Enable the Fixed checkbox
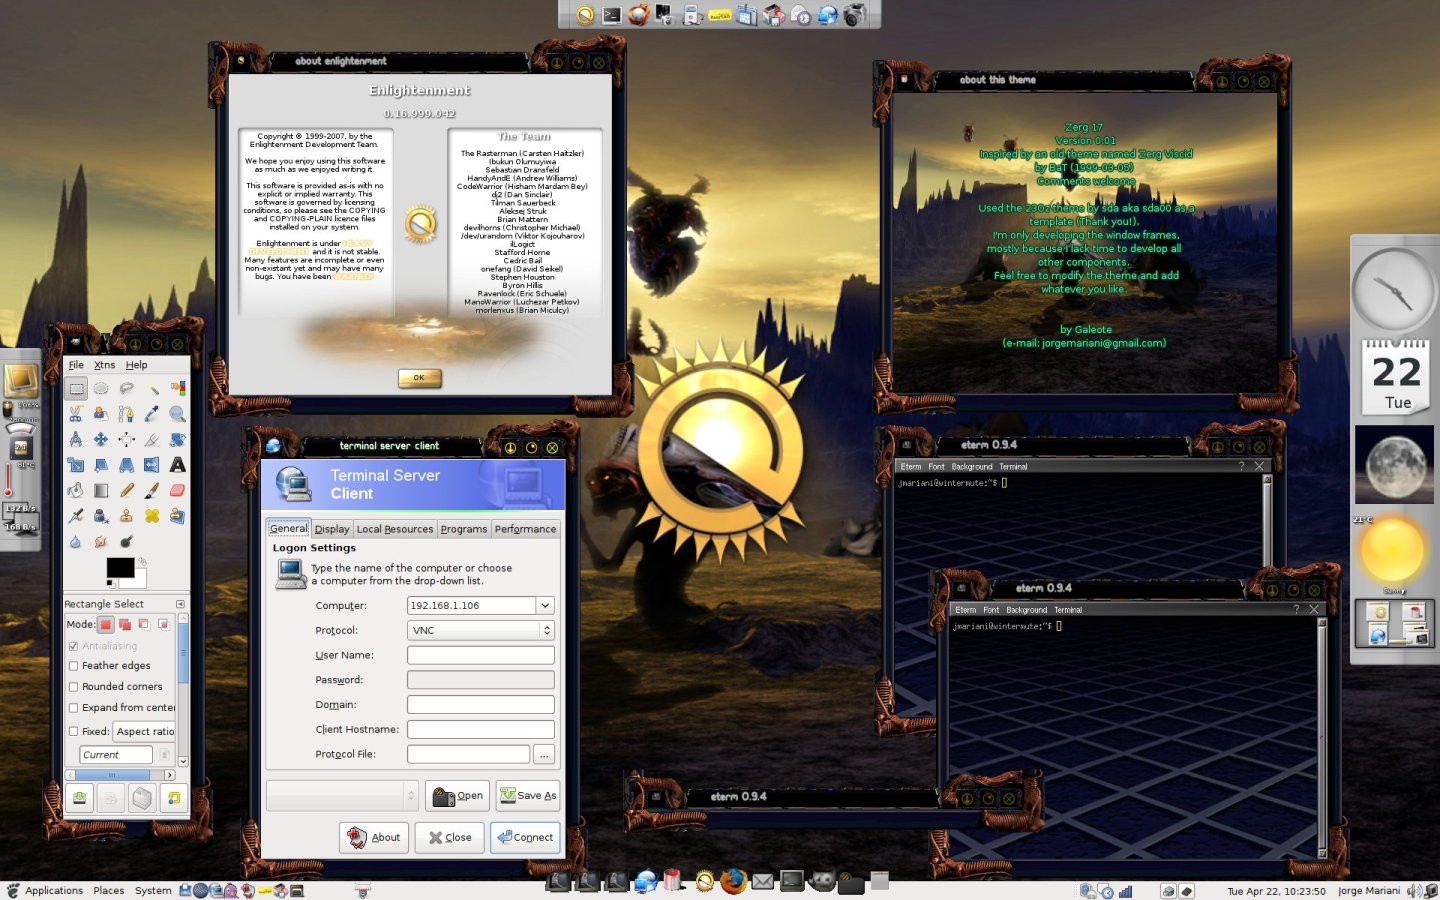 [73, 731]
